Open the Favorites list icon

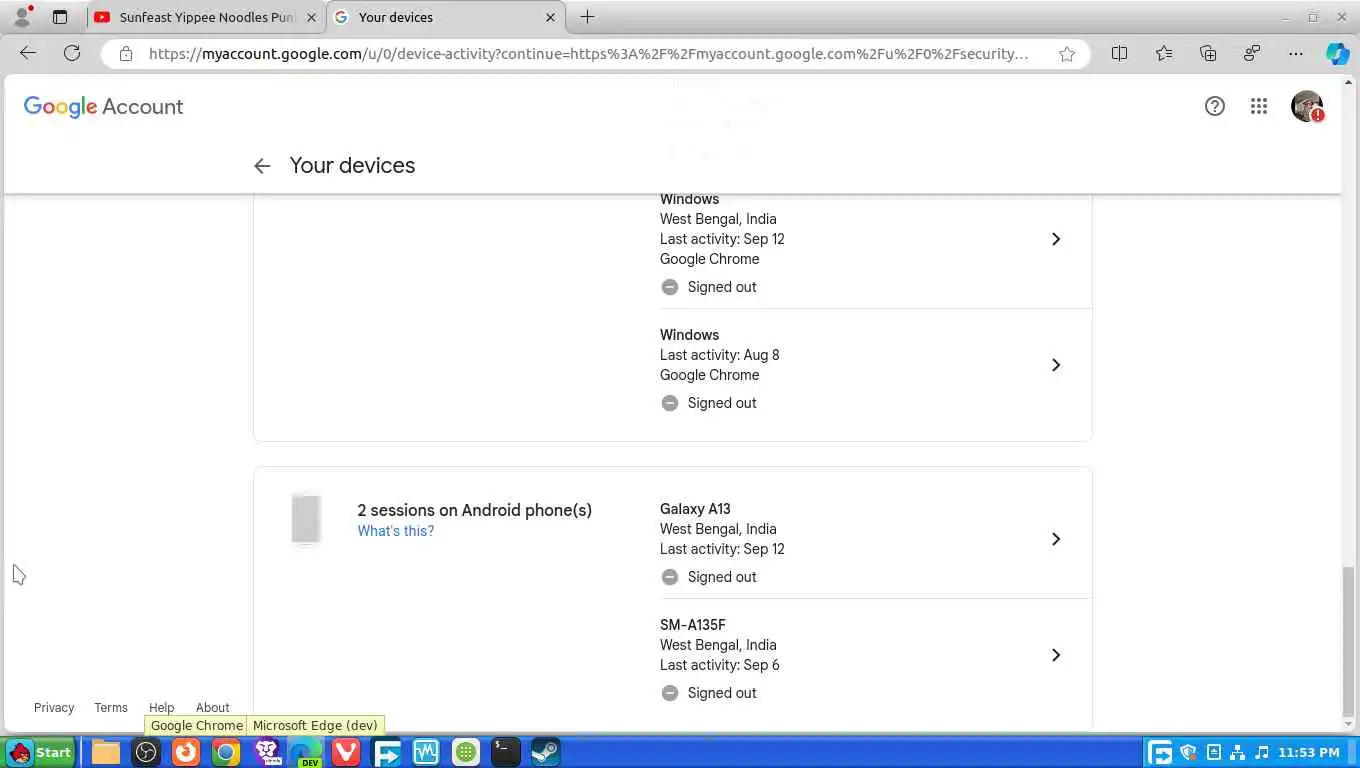click(1164, 54)
